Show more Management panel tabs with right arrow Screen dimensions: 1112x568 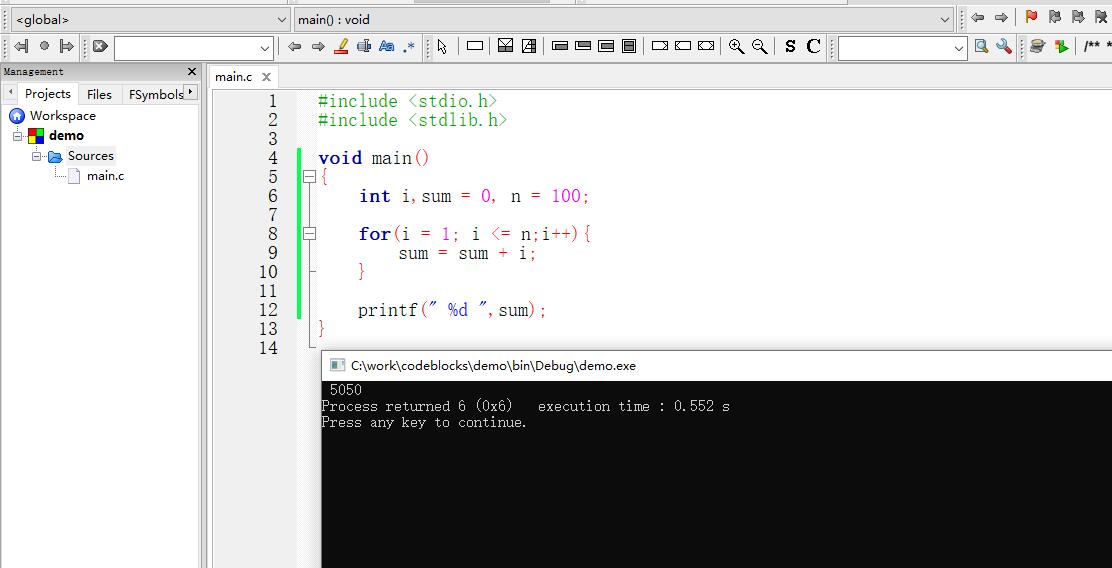(x=190, y=93)
